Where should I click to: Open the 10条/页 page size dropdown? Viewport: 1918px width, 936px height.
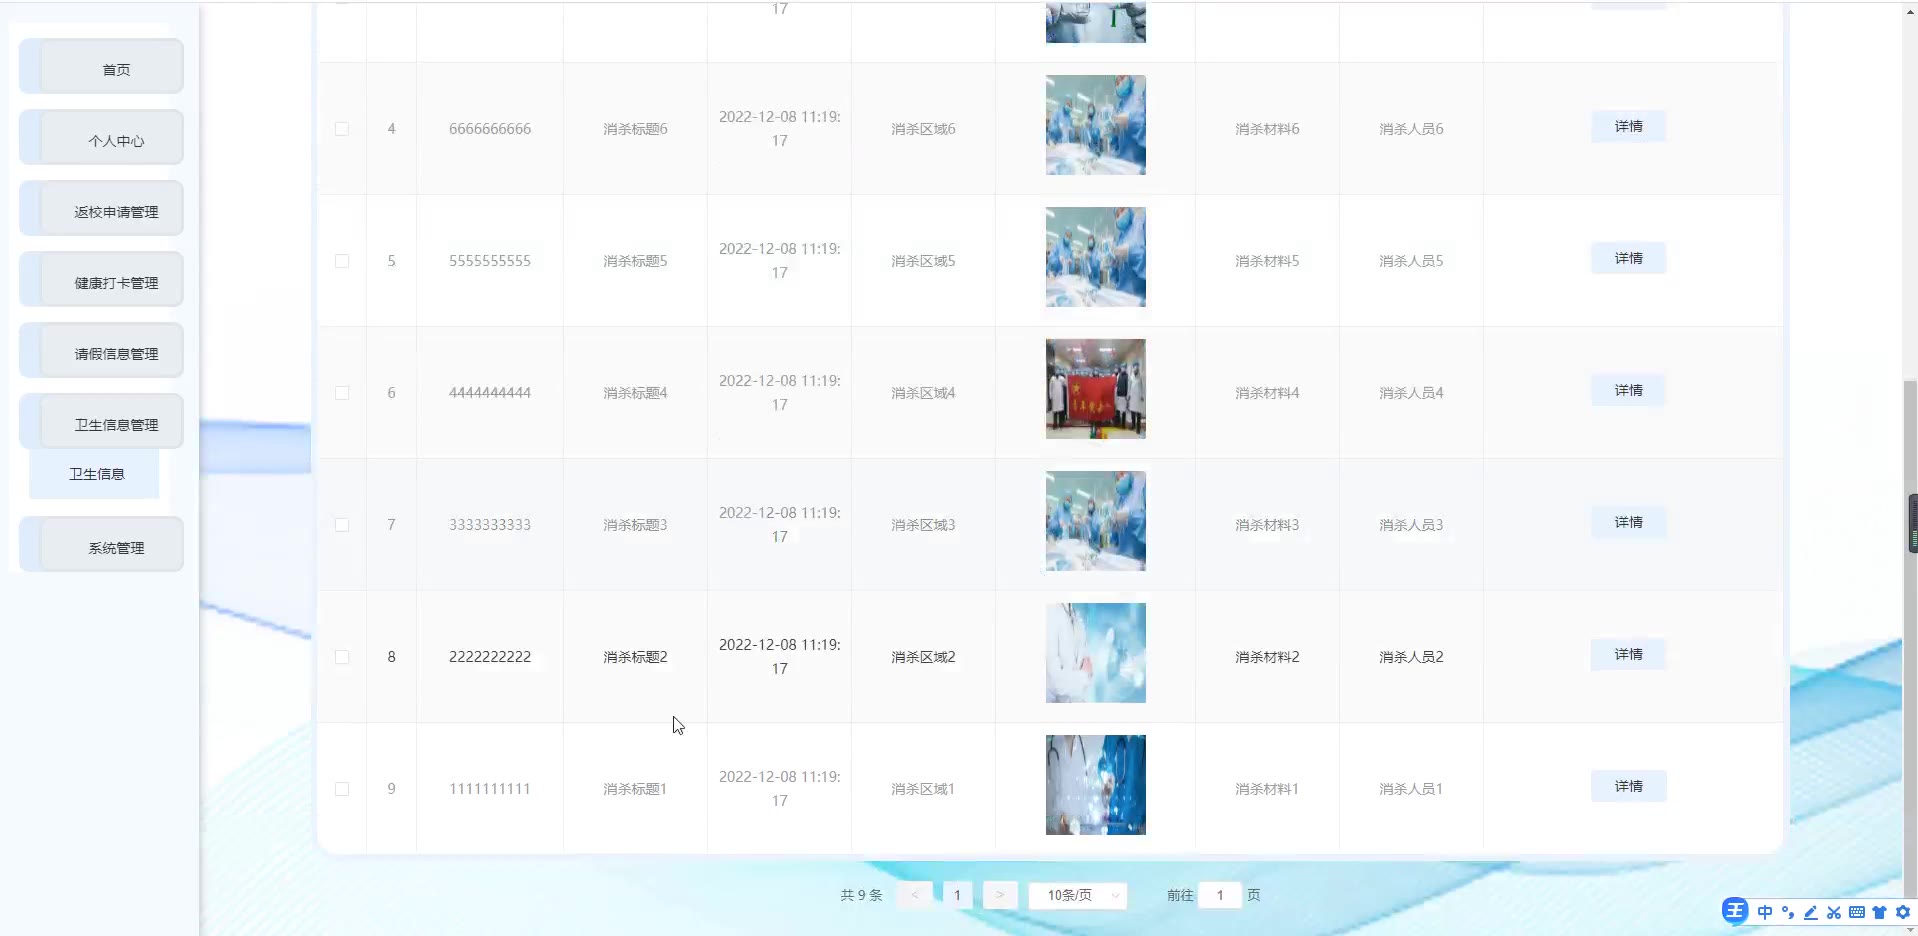[x=1078, y=895]
